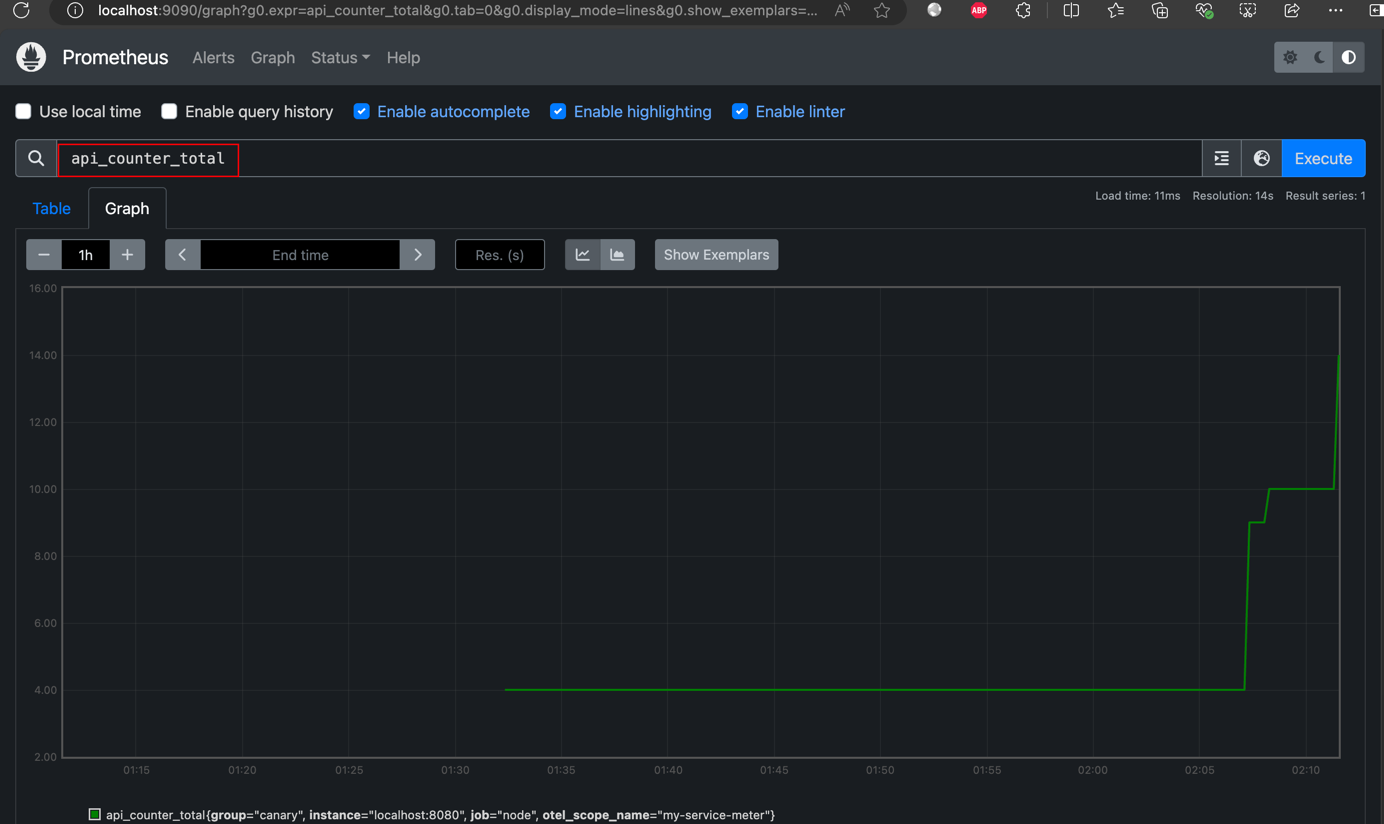Click the browser screenshot icon

[1248, 10]
